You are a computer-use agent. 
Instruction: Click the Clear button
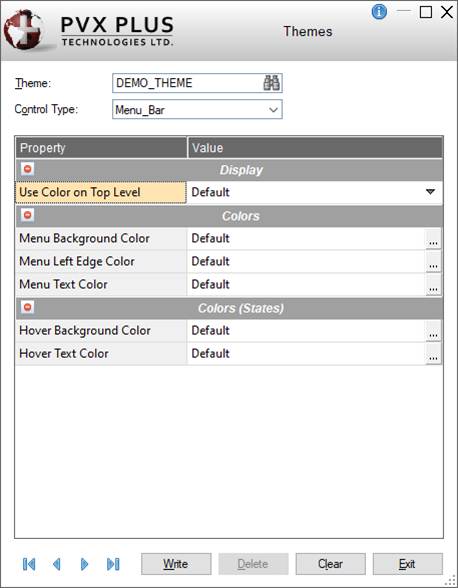330,564
